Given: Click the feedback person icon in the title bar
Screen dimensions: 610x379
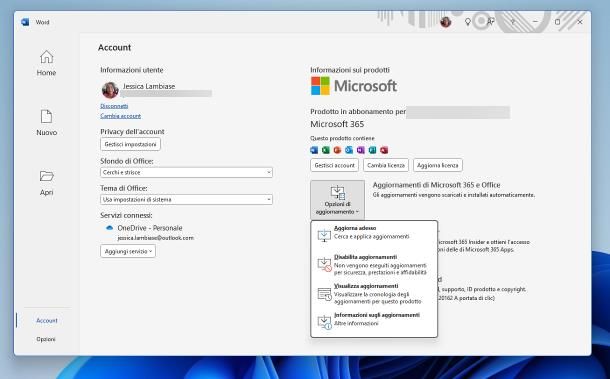Looking at the screenshot, I should 491,22.
